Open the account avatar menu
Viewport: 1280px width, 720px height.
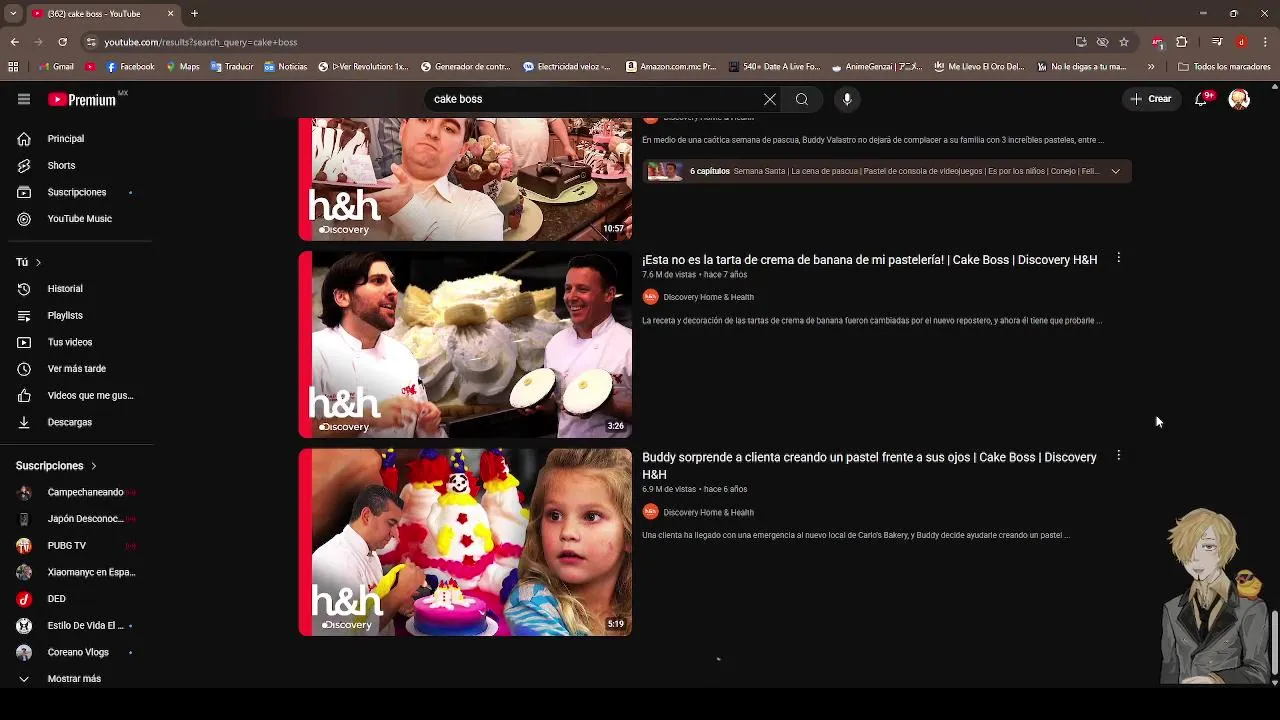1239,99
